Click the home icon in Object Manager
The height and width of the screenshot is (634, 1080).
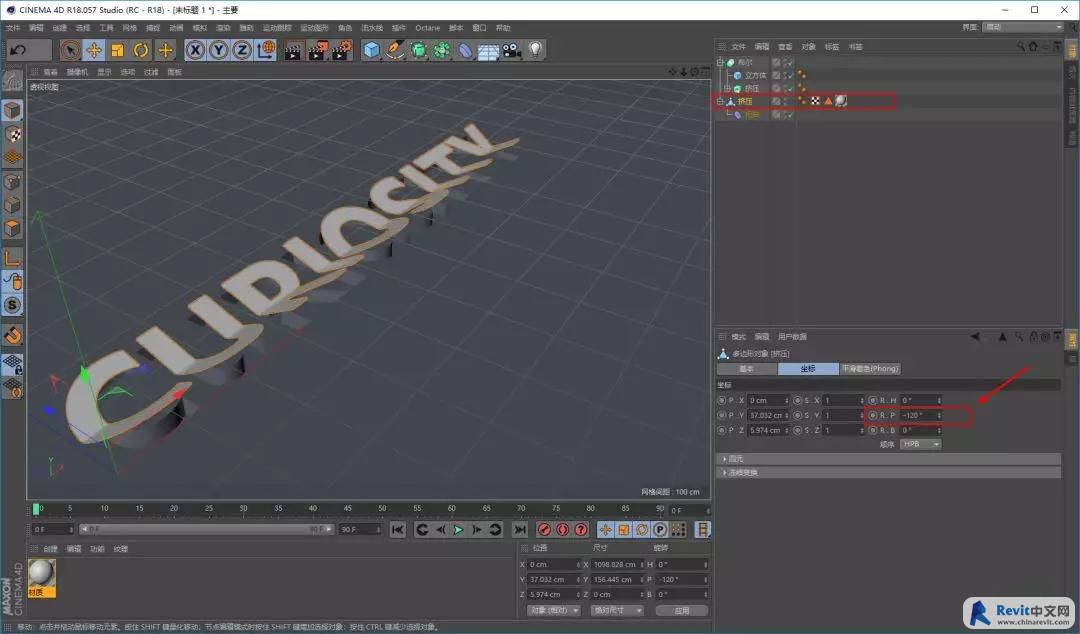pyautogui.click(x=1032, y=46)
